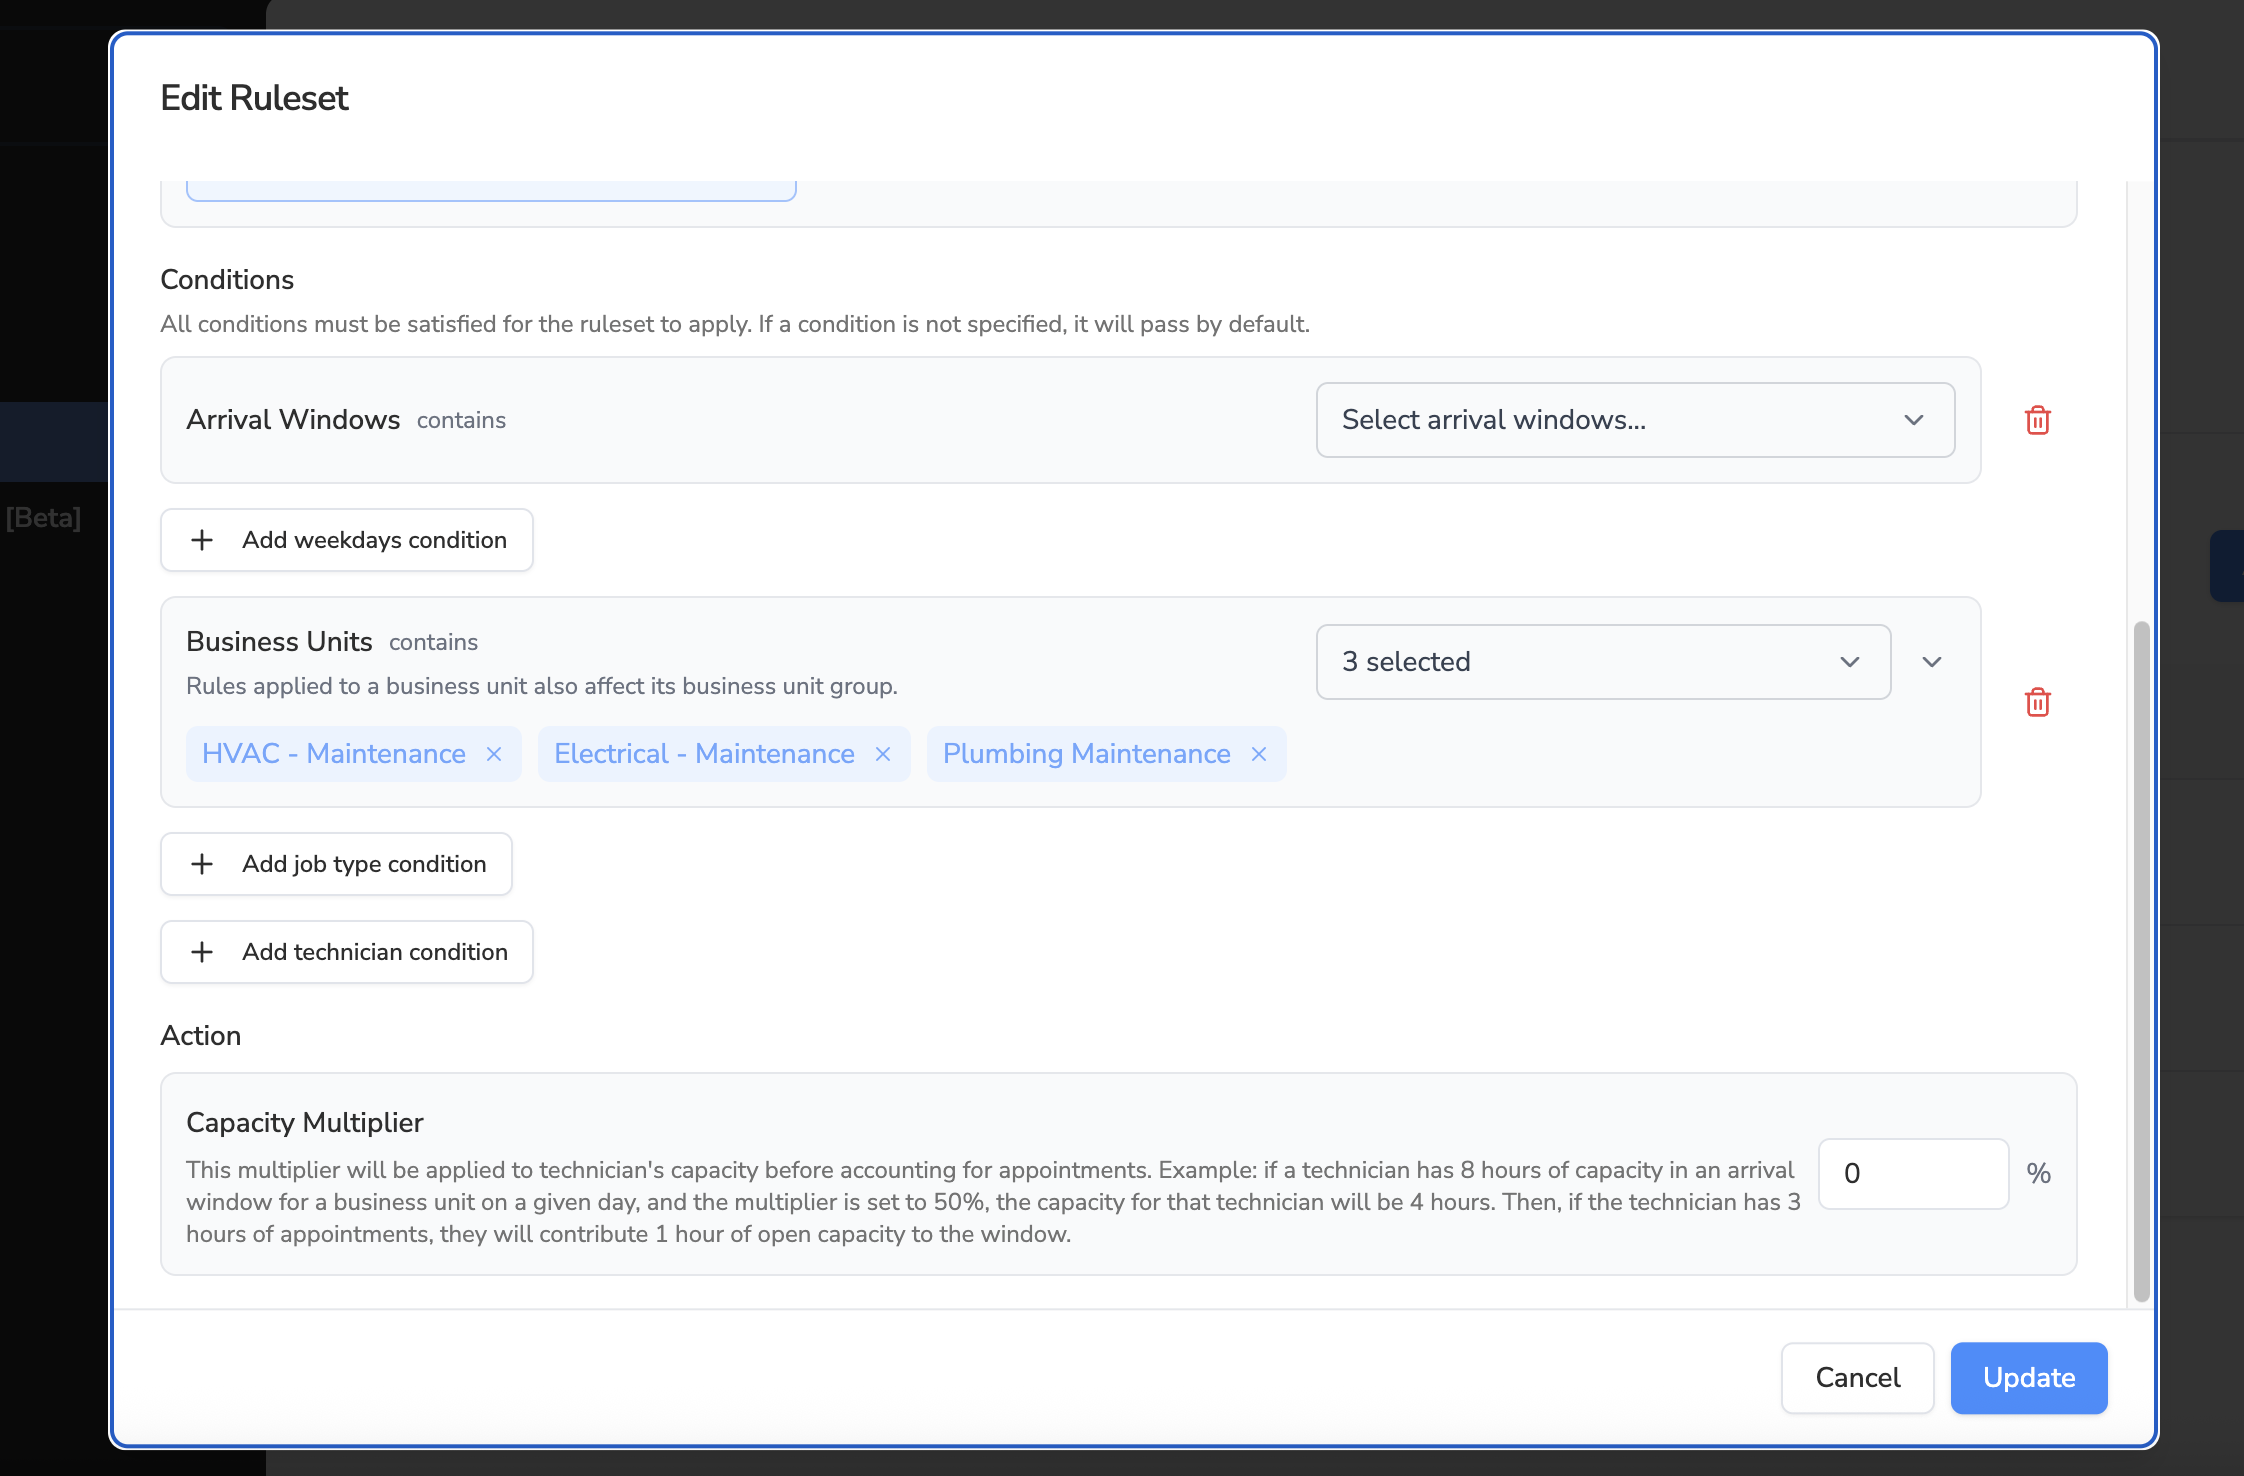Click plus icon for technician condition
Image resolution: width=2244 pixels, height=1476 pixels.
[202, 952]
